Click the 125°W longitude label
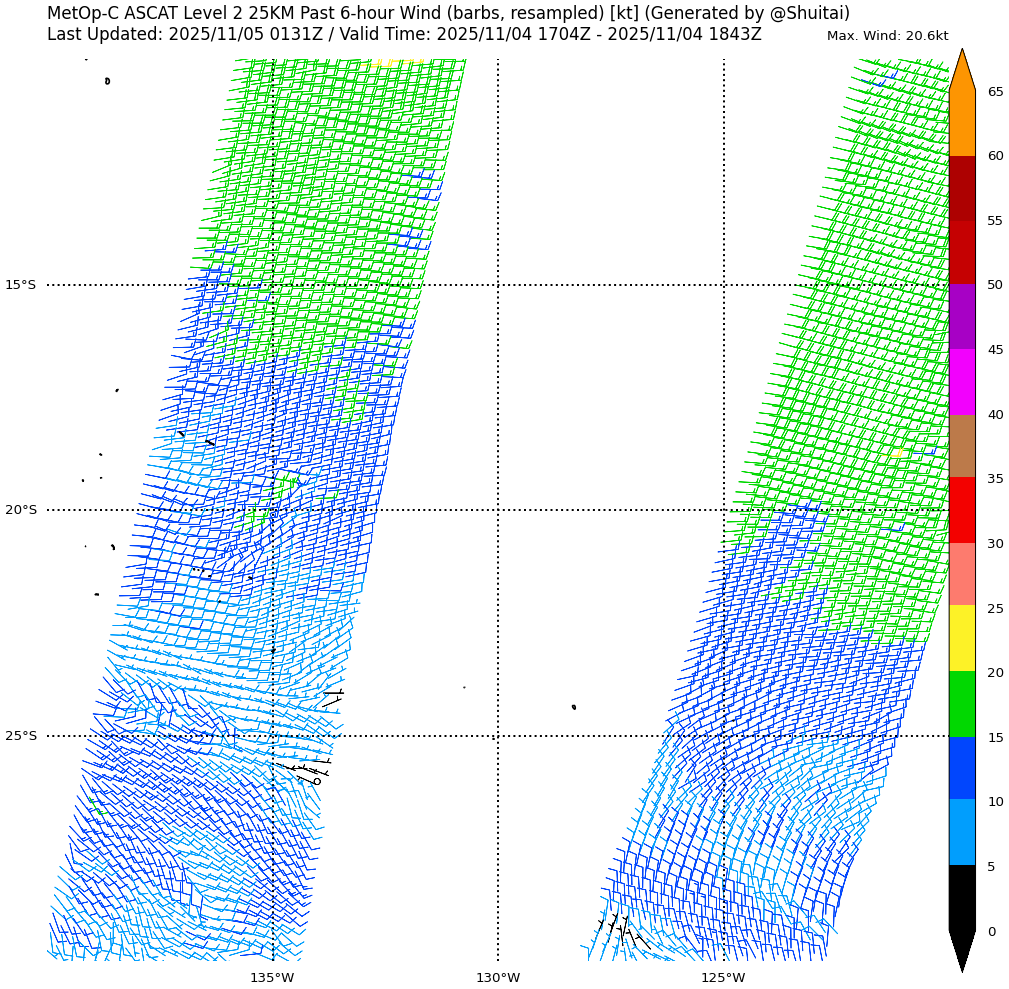Image resolution: width=1009 pixels, height=989 pixels. point(723,977)
